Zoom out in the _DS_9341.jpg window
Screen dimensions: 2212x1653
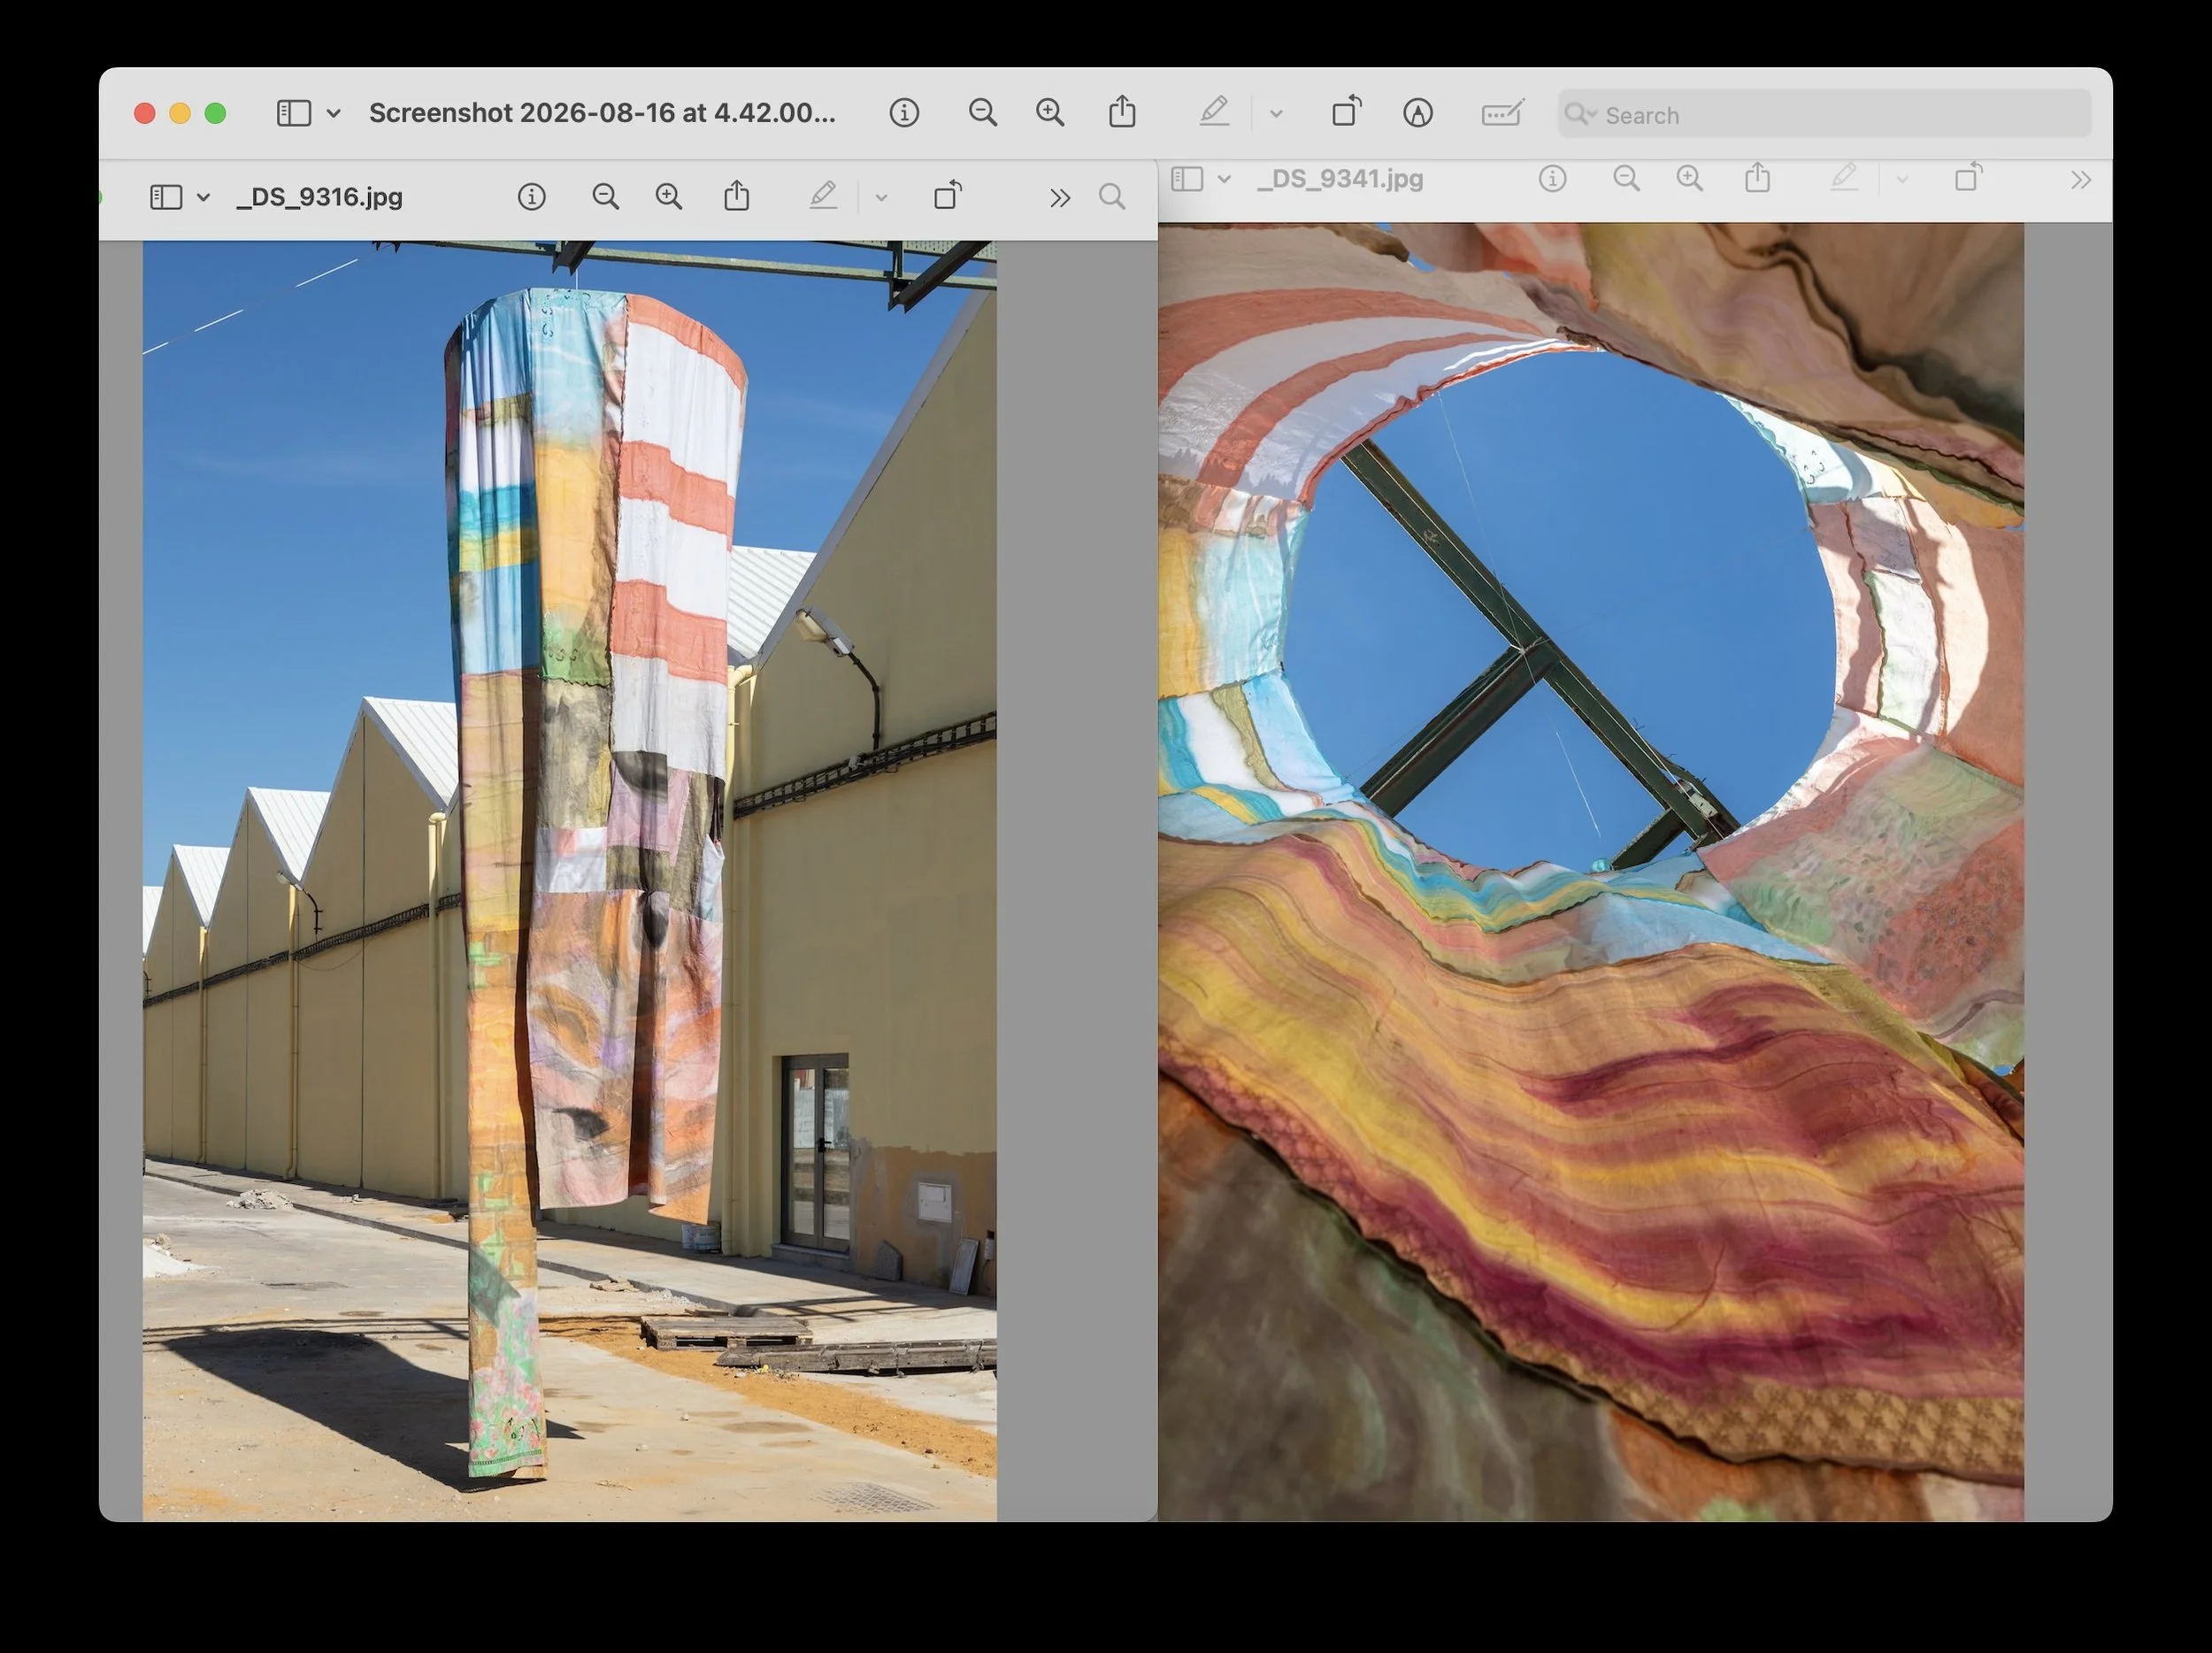[1627, 179]
